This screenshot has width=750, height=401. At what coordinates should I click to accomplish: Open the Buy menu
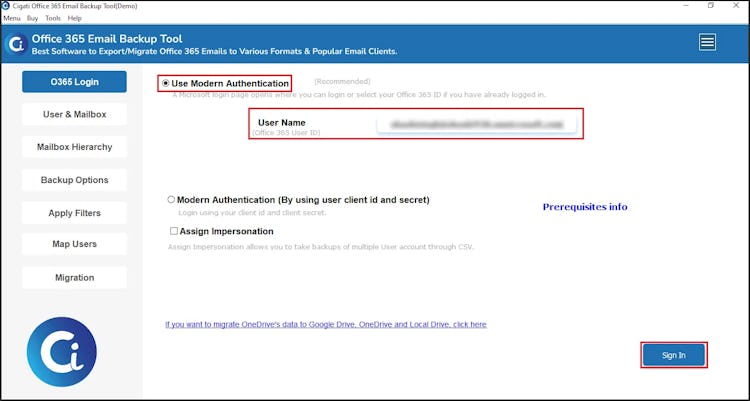pyautogui.click(x=33, y=18)
